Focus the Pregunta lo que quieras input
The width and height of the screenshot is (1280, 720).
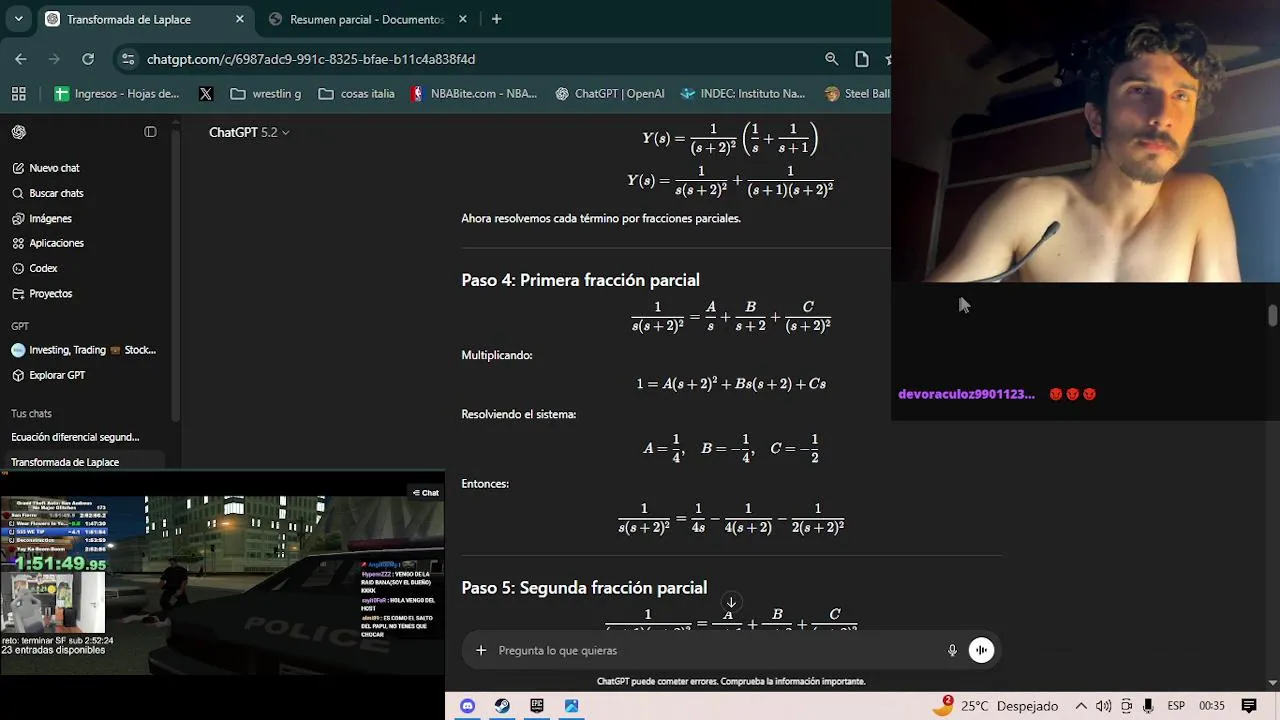pyautogui.click(x=715, y=650)
